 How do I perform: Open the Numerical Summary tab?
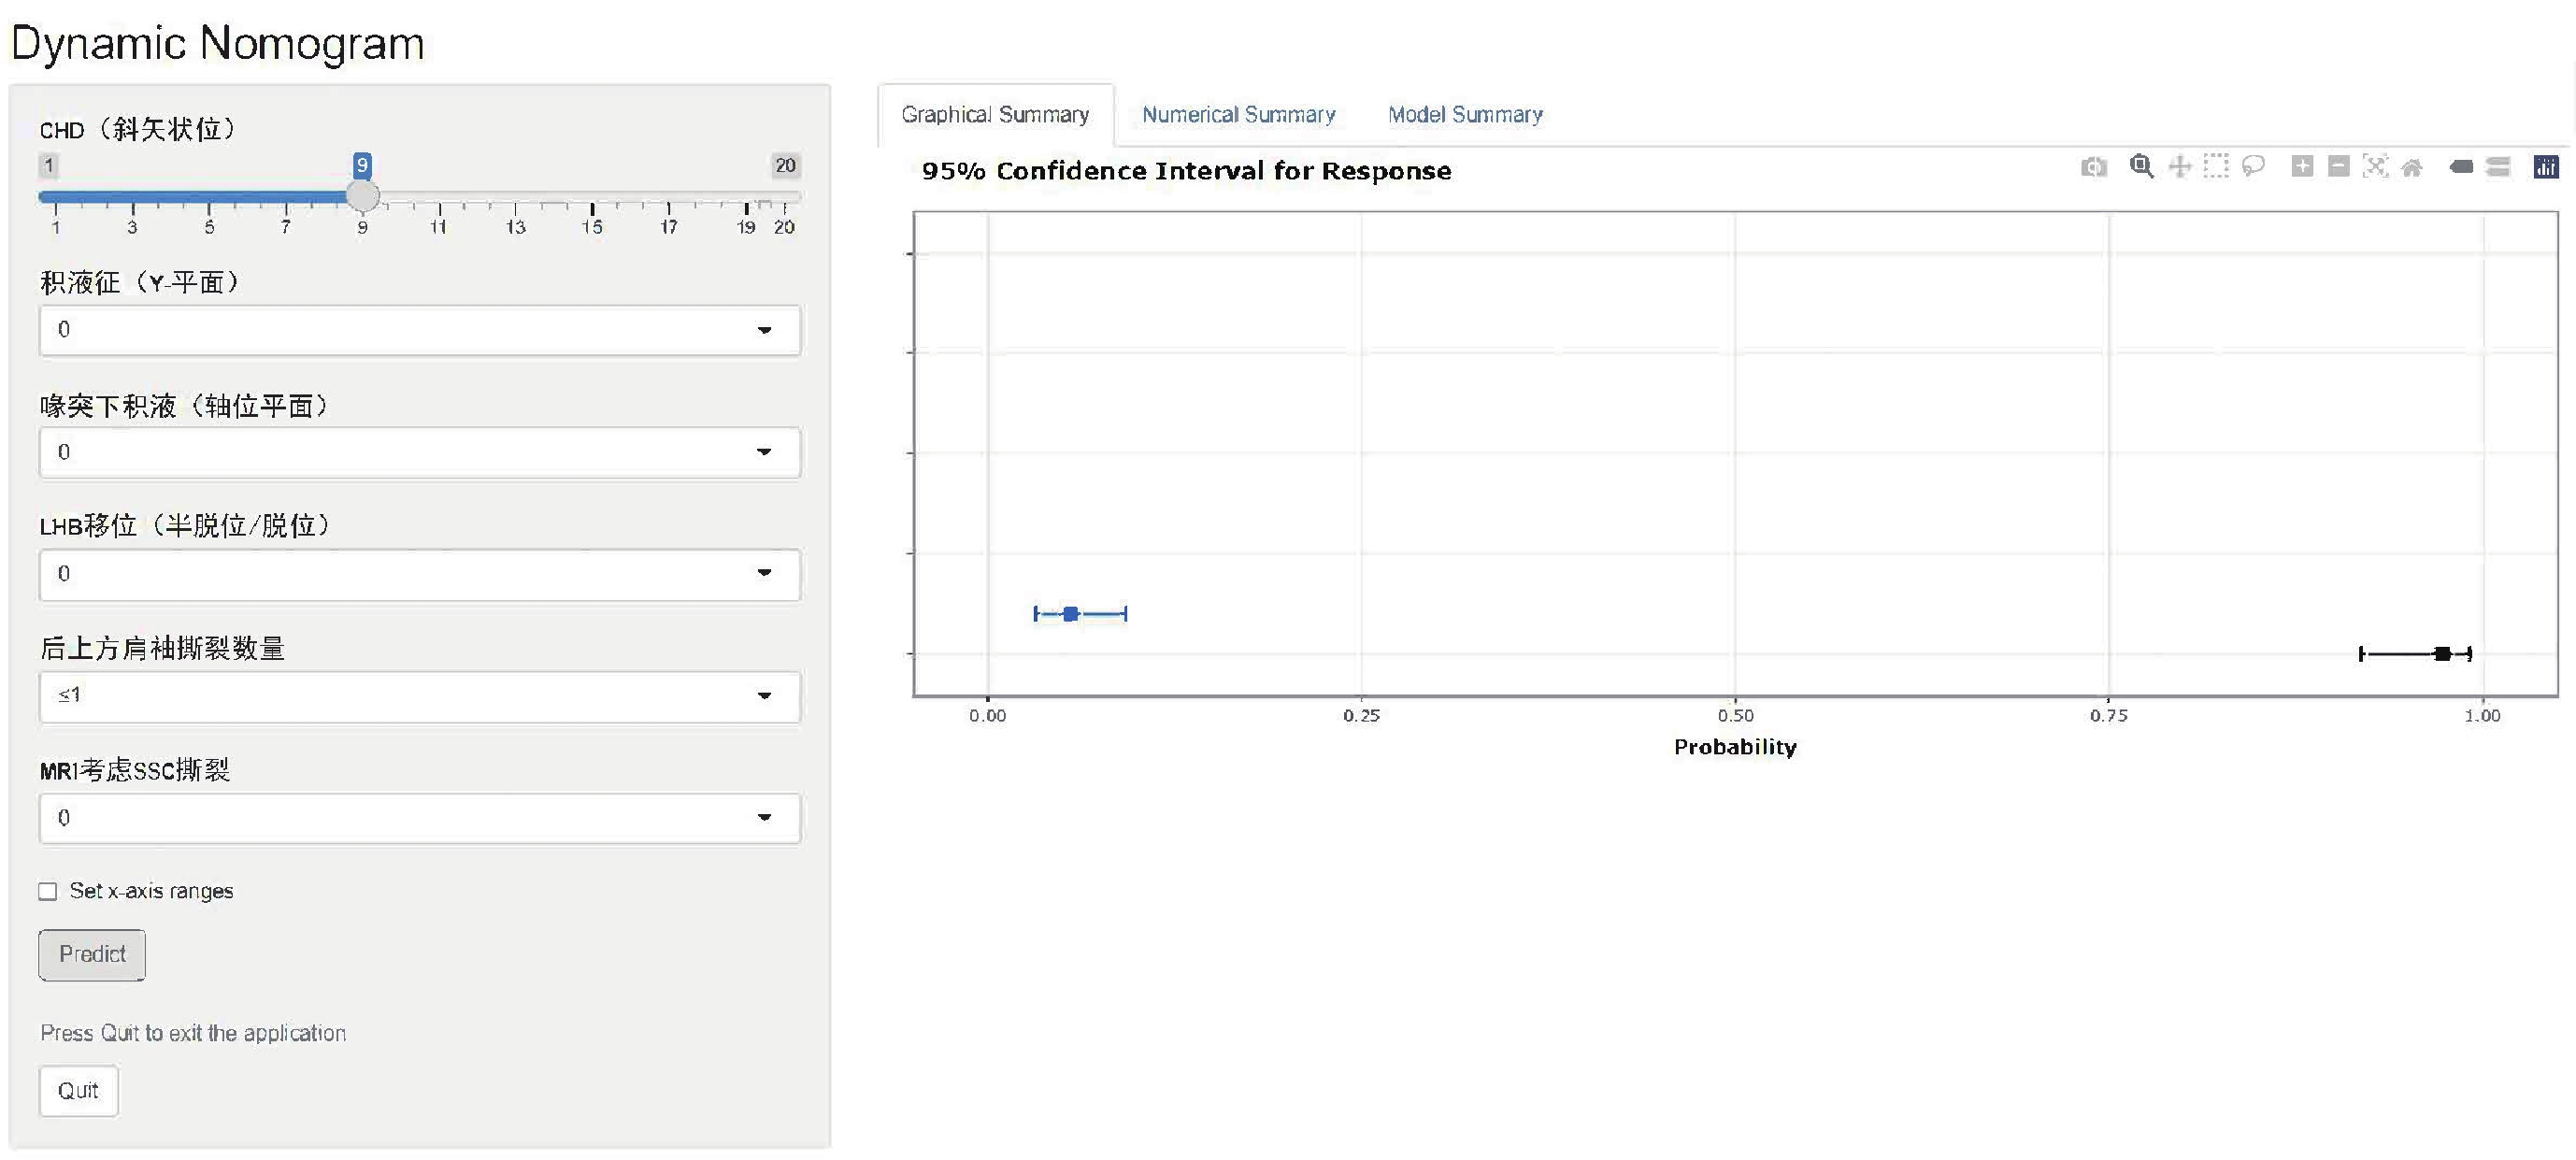(1238, 115)
